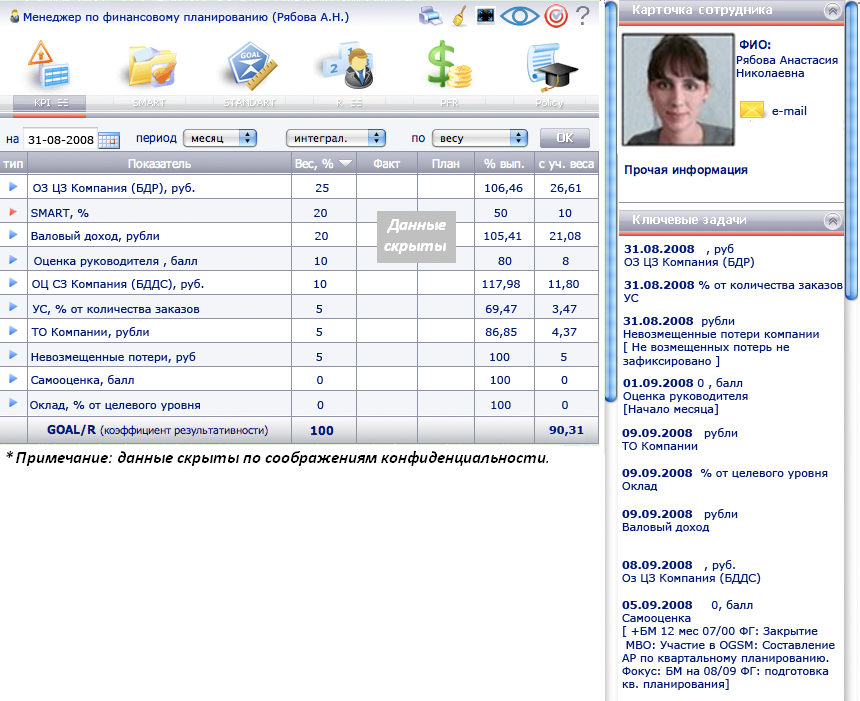
Task: Open task 09.09.2008 ТО Компании
Action: [x=680, y=439]
